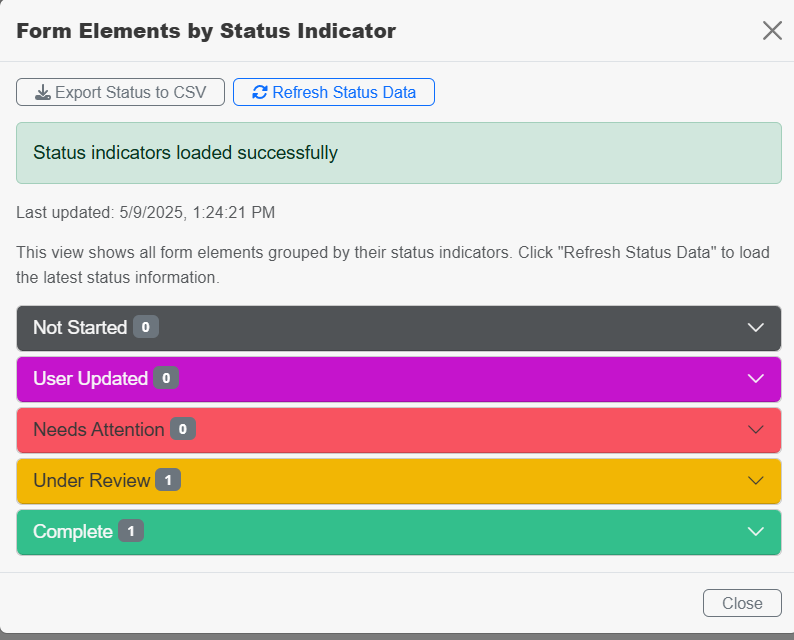Viewport: 794px width, 640px height.
Task: Expand the Complete section chevron
Action: [756, 532]
